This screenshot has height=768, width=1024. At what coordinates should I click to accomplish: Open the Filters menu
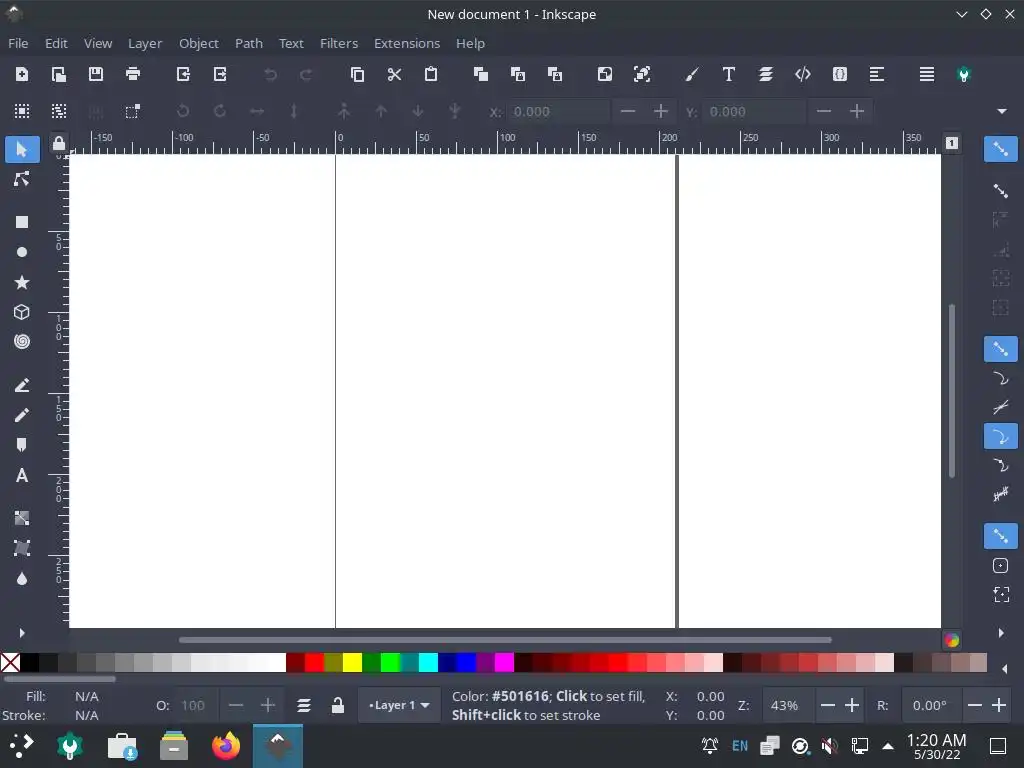pos(338,43)
